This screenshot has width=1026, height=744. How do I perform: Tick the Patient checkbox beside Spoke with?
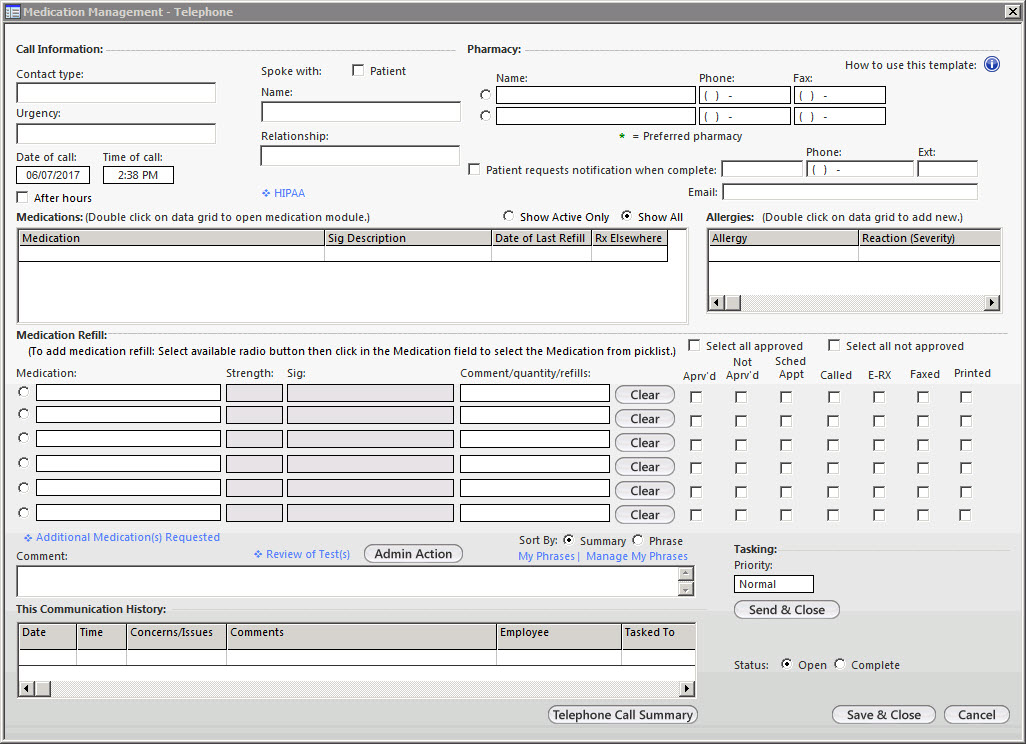[x=358, y=70]
